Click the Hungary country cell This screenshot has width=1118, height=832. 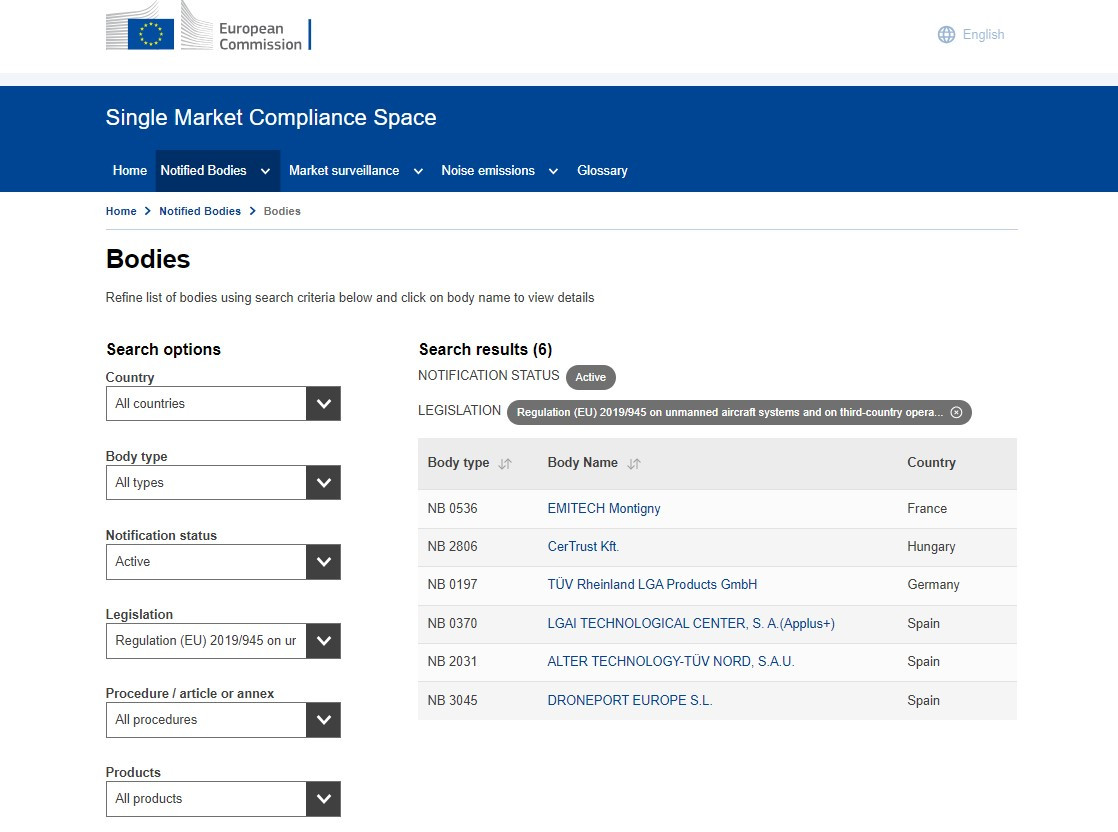931,546
